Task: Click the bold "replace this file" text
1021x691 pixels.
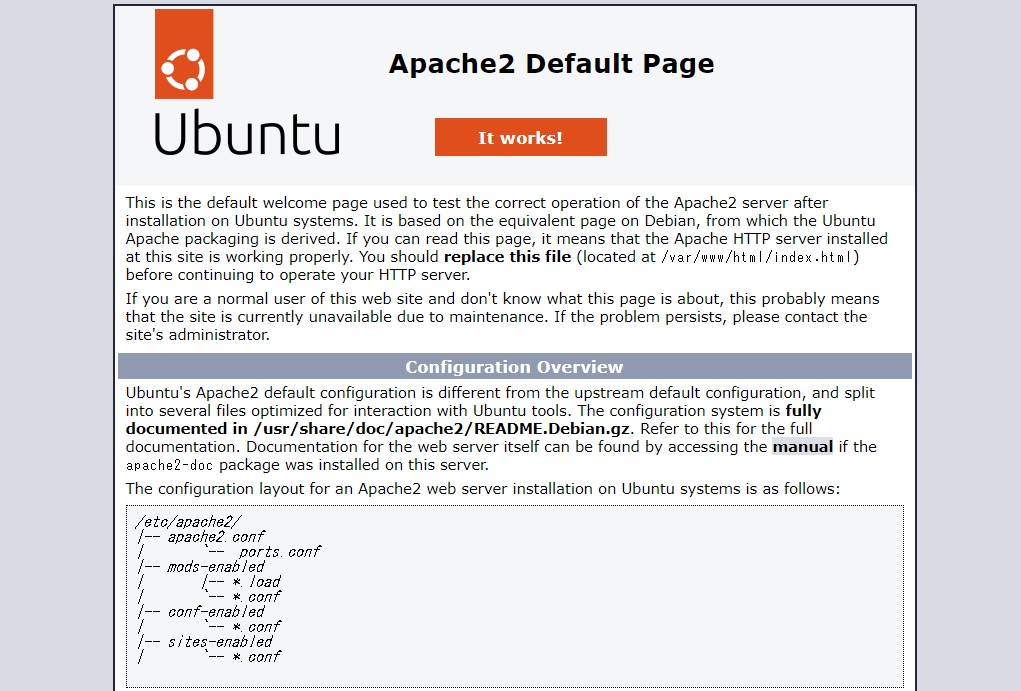Action: tap(507, 257)
